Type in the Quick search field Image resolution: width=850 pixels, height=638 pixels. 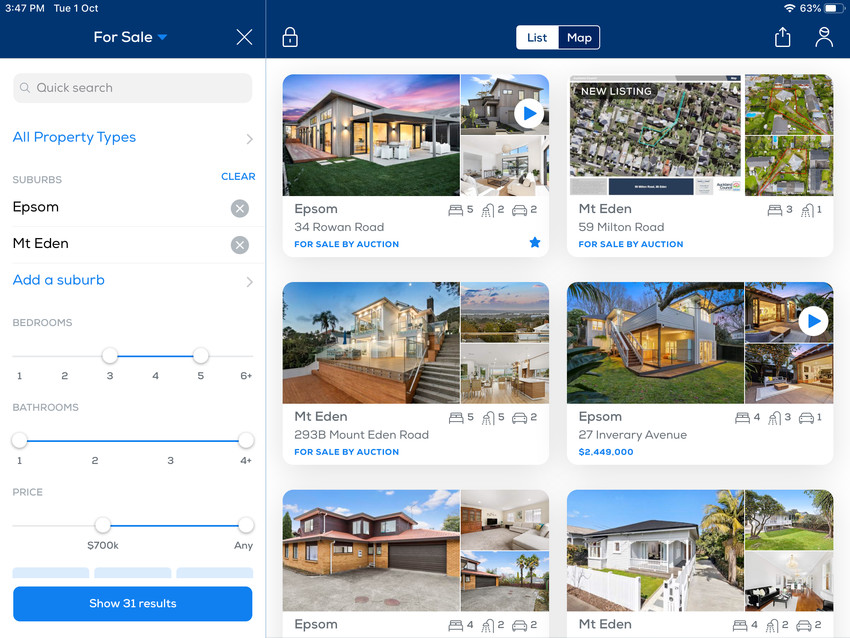pos(132,88)
